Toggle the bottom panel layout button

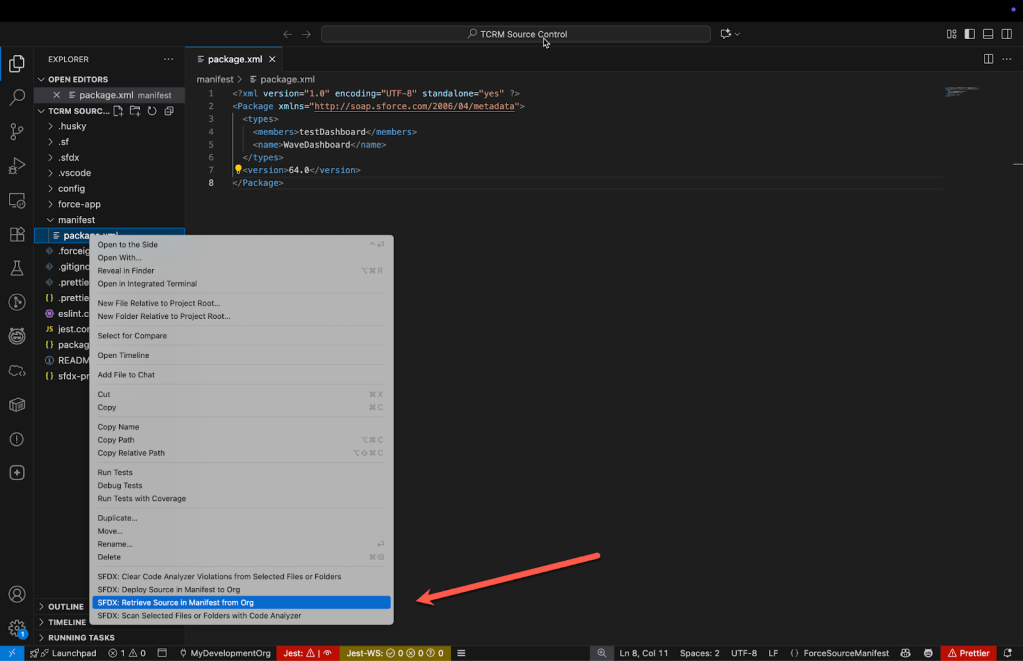pyautogui.click(x=987, y=34)
